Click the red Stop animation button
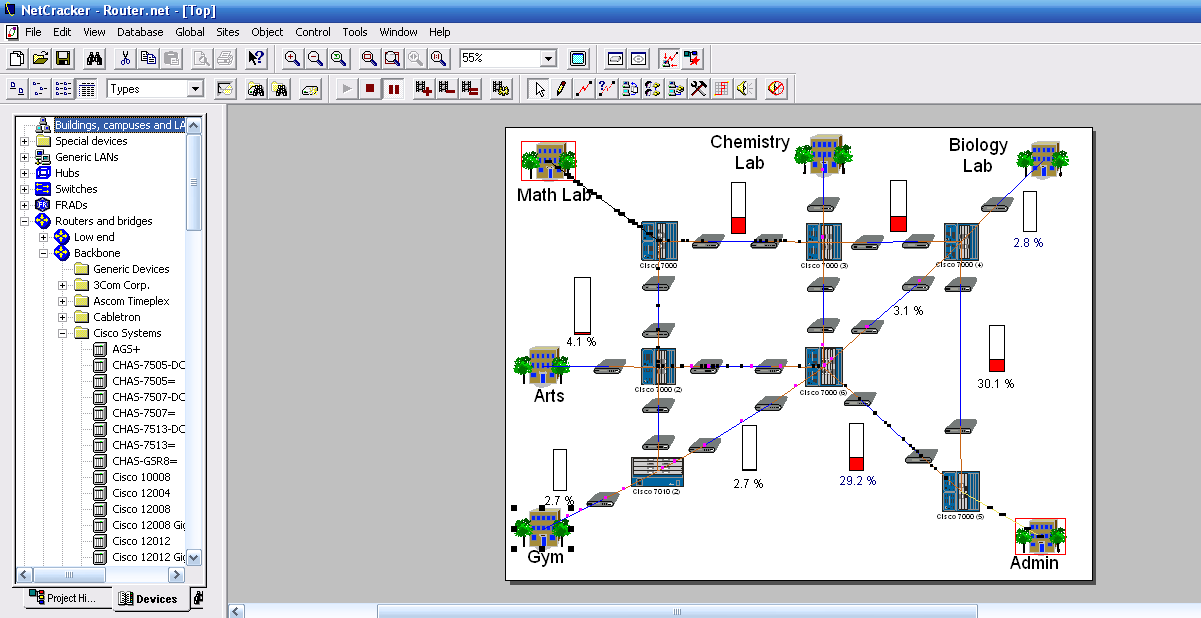The width and height of the screenshot is (1201, 618). click(x=370, y=89)
